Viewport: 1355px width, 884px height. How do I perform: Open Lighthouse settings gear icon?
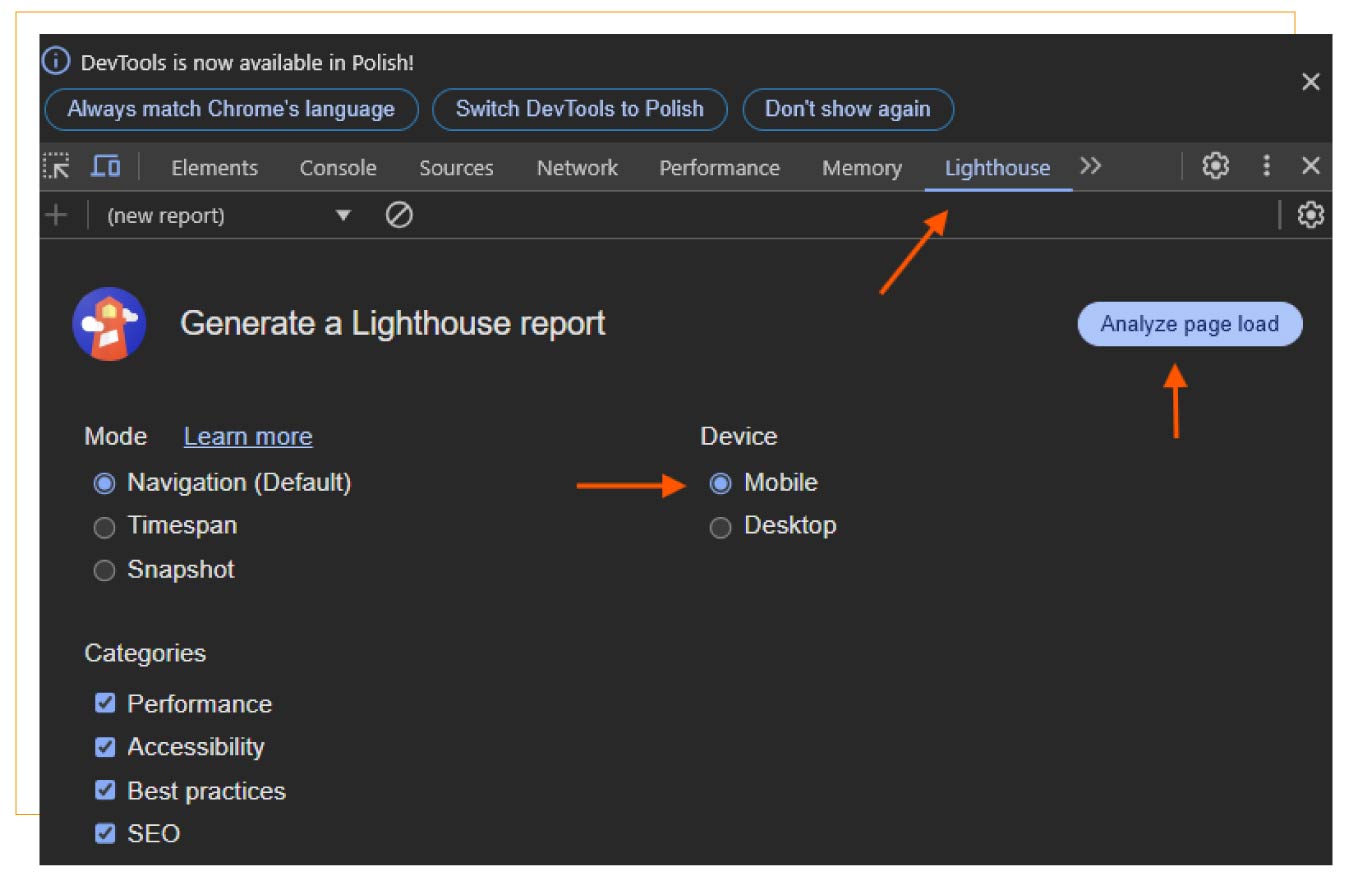coord(1310,215)
